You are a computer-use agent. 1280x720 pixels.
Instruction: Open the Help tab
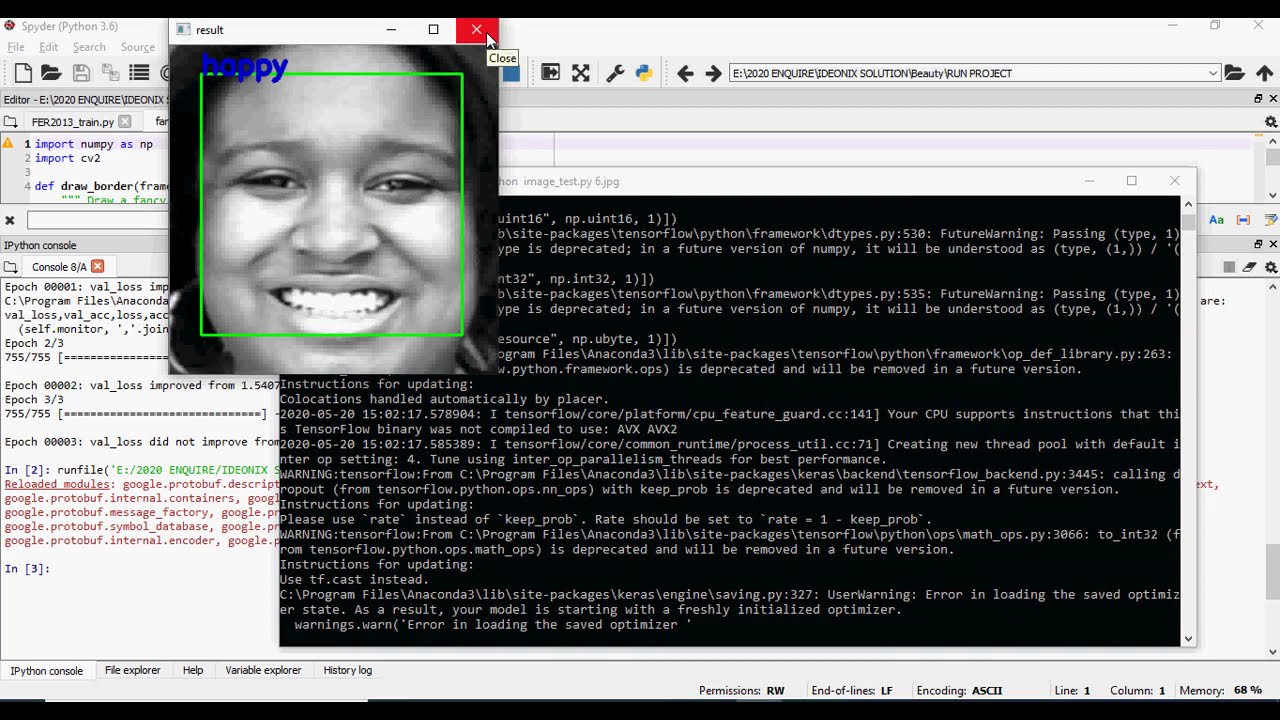point(193,670)
